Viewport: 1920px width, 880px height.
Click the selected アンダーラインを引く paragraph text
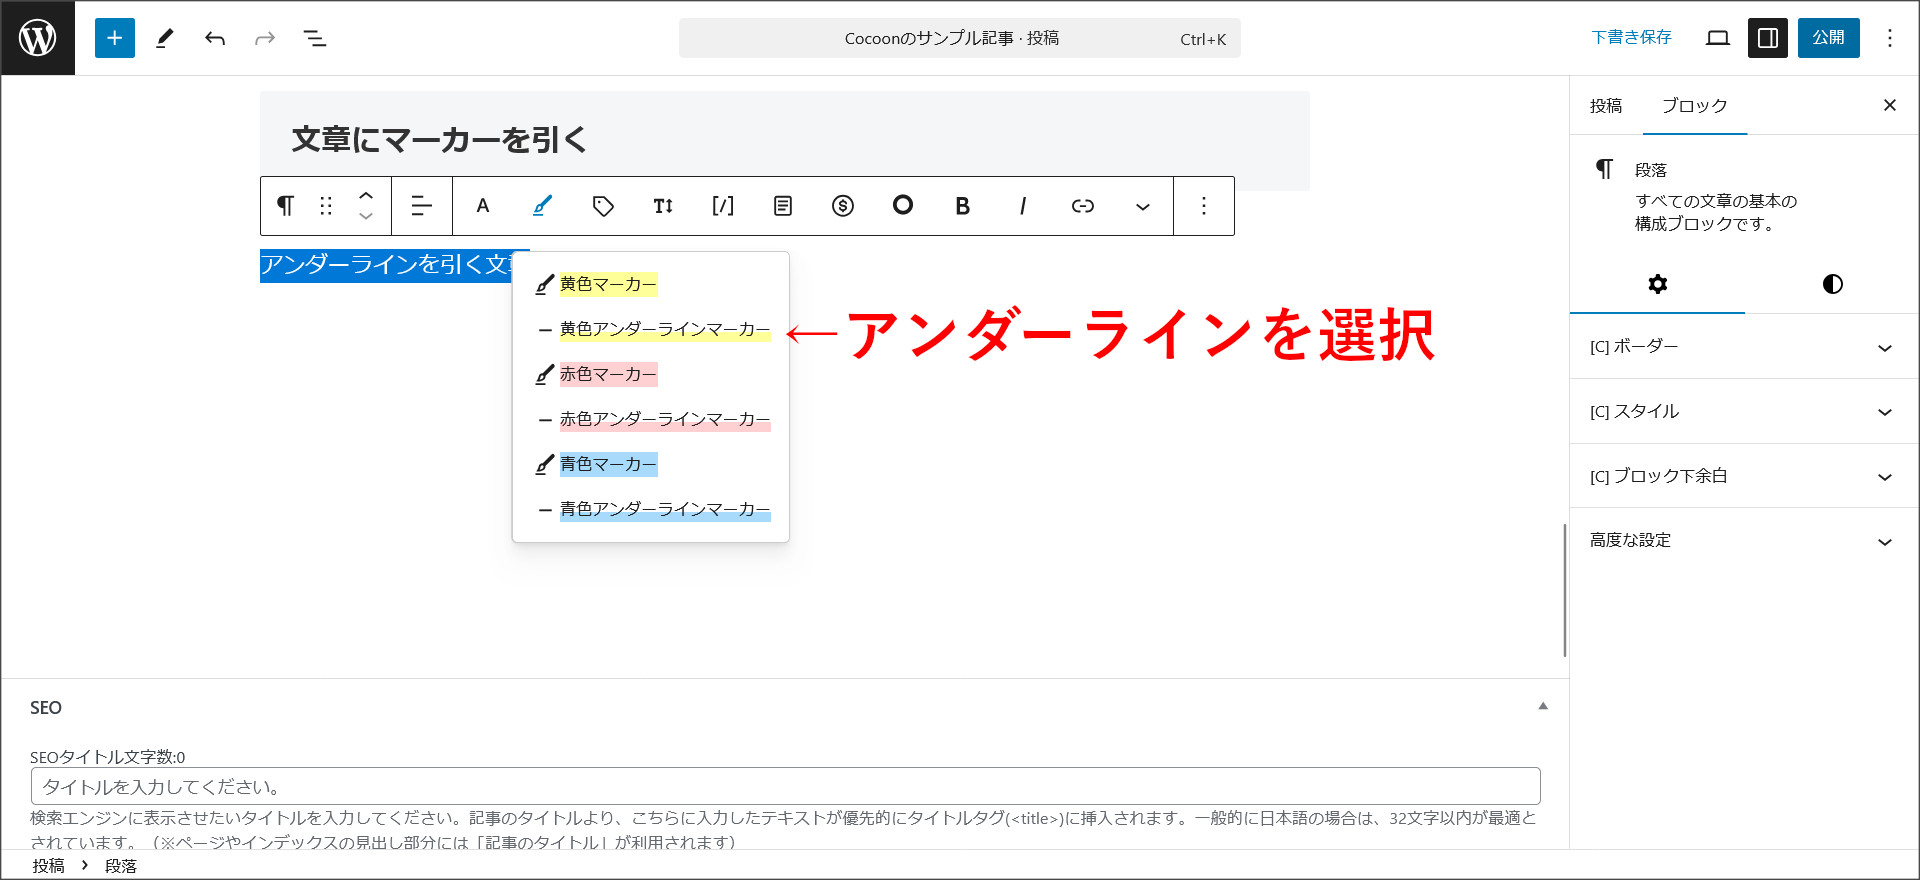click(x=386, y=265)
